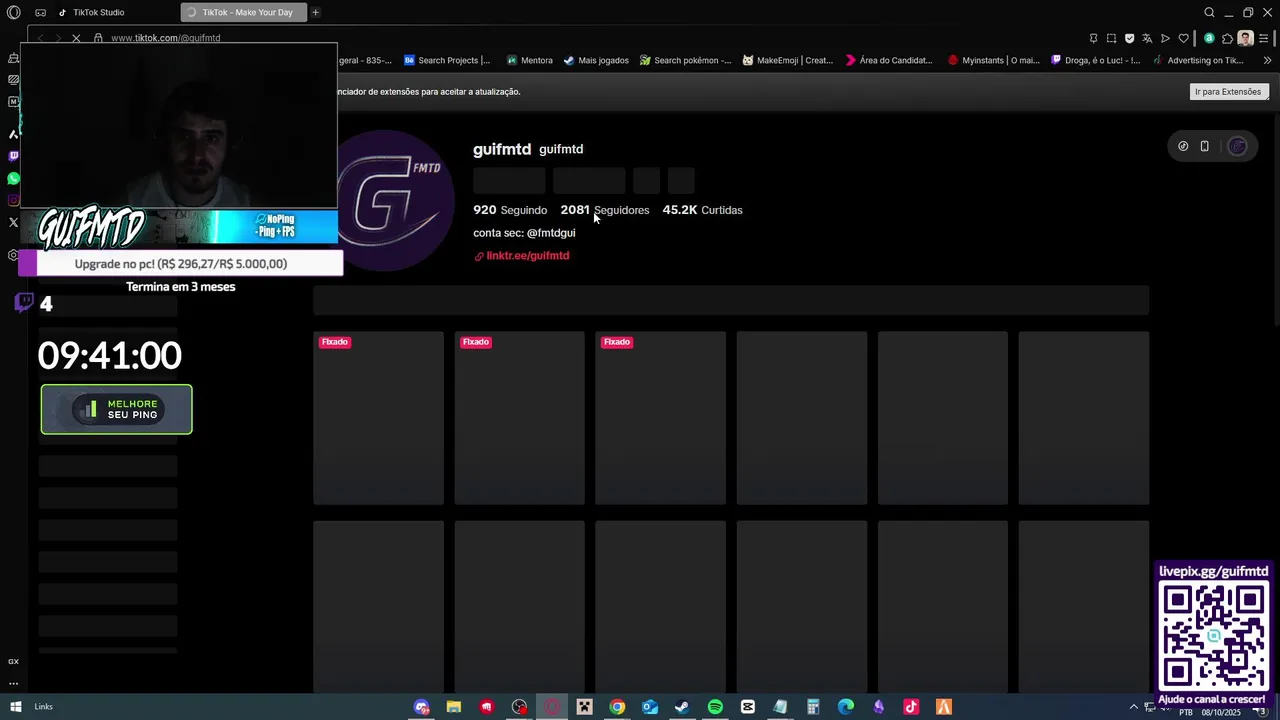The height and width of the screenshot is (720, 1280).
Task: Open the extensions cube icon
Action: click(1227, 38)
